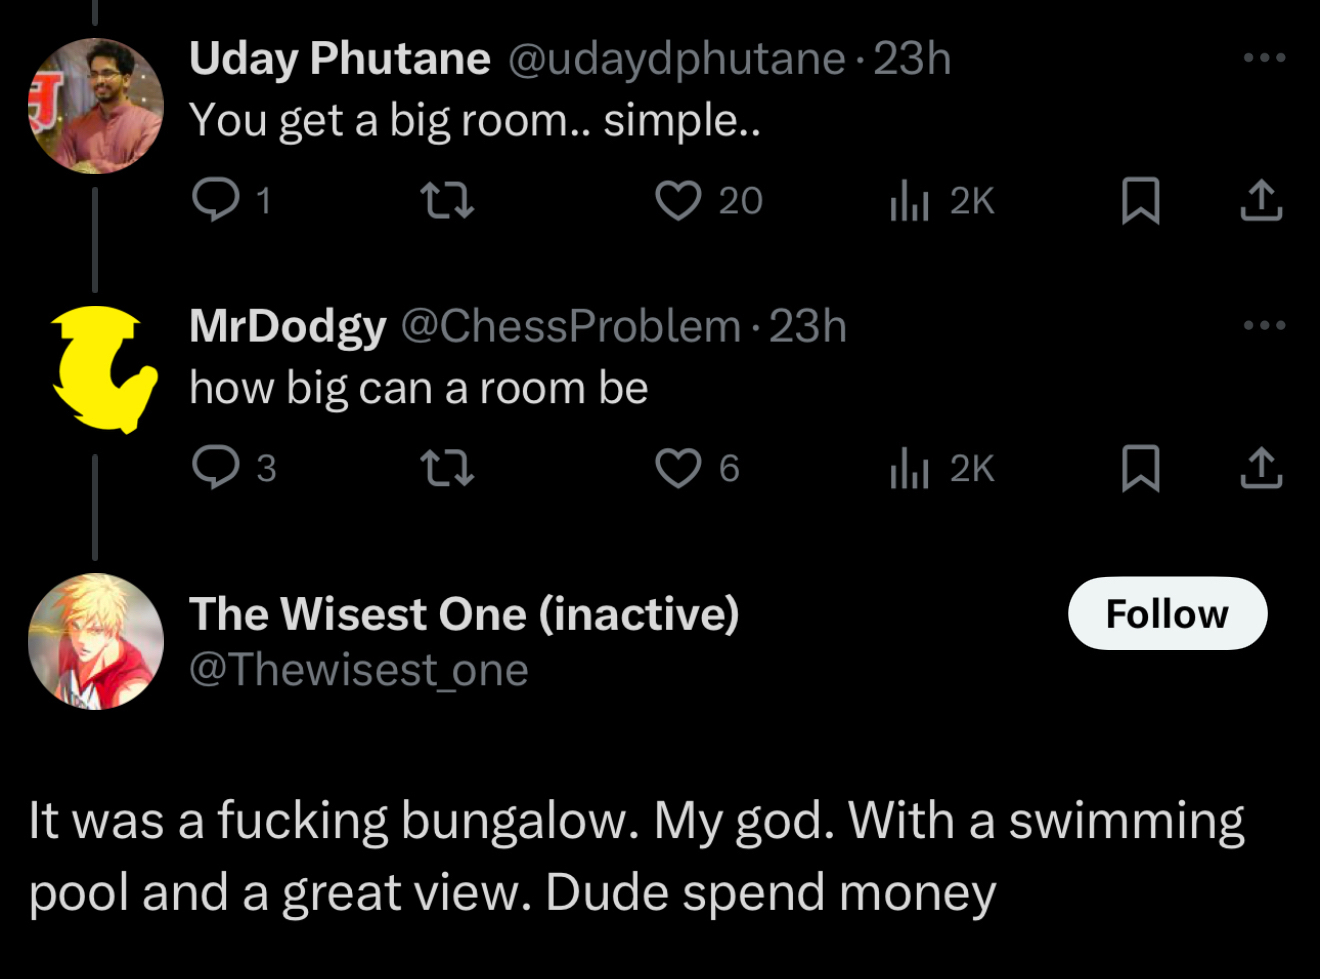Repost MrDodgy's tweet
Screen dimensions: 1320x979
coord(446,468)
